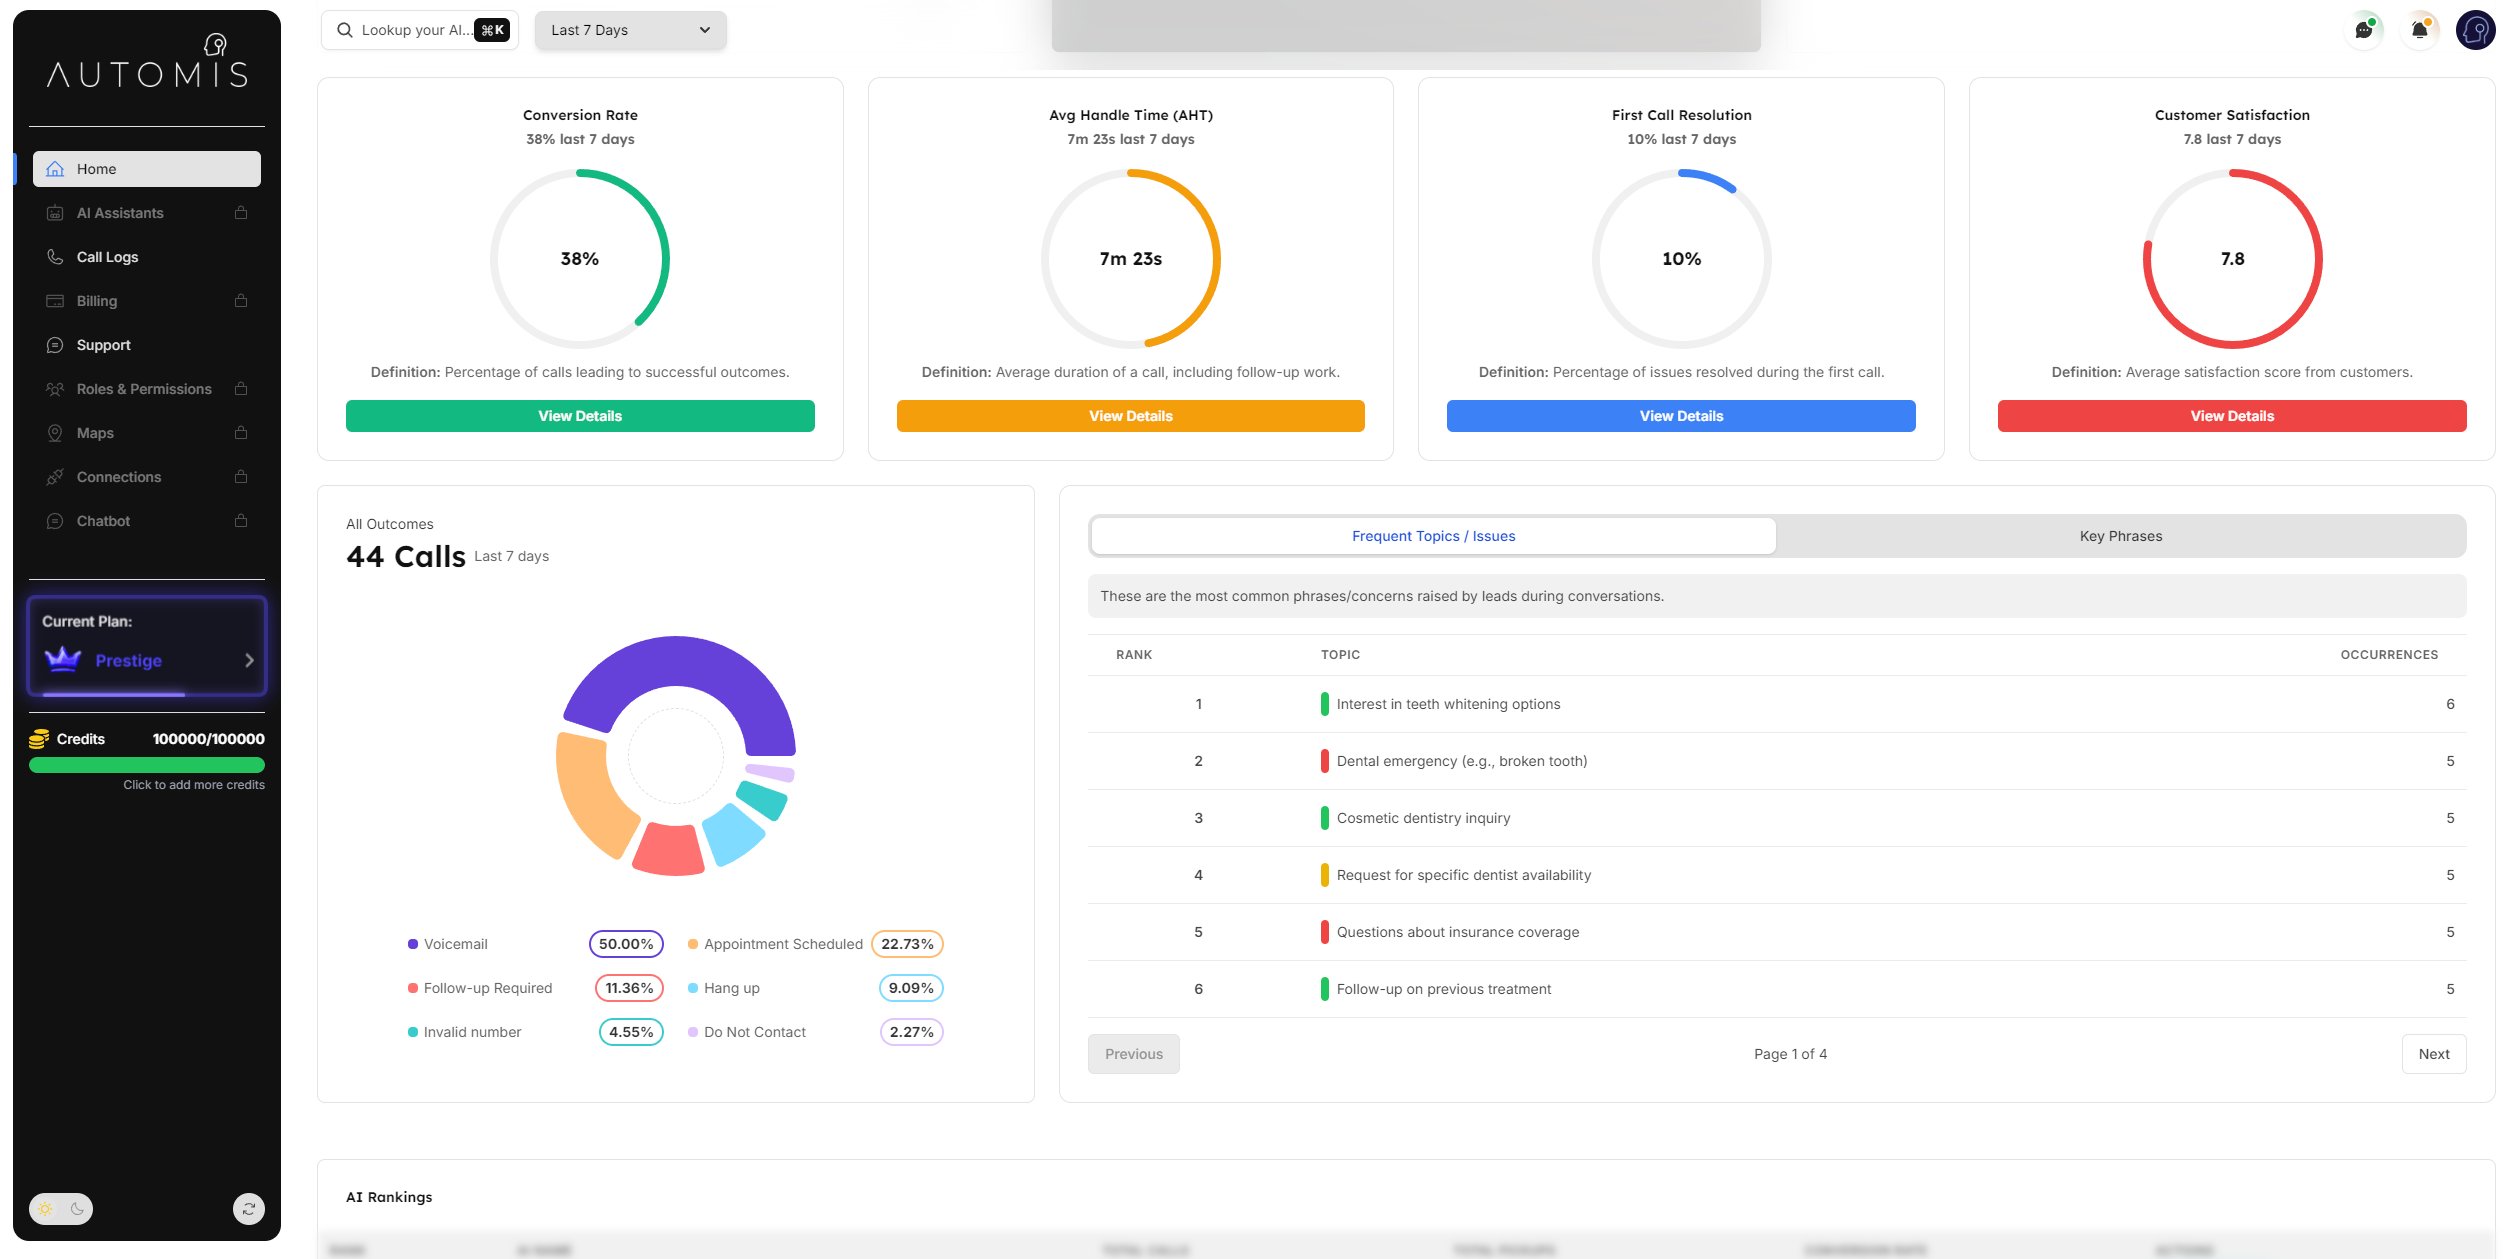Click the lock icon beside Connections
2516x1259 pixels.
pos(241,476)
